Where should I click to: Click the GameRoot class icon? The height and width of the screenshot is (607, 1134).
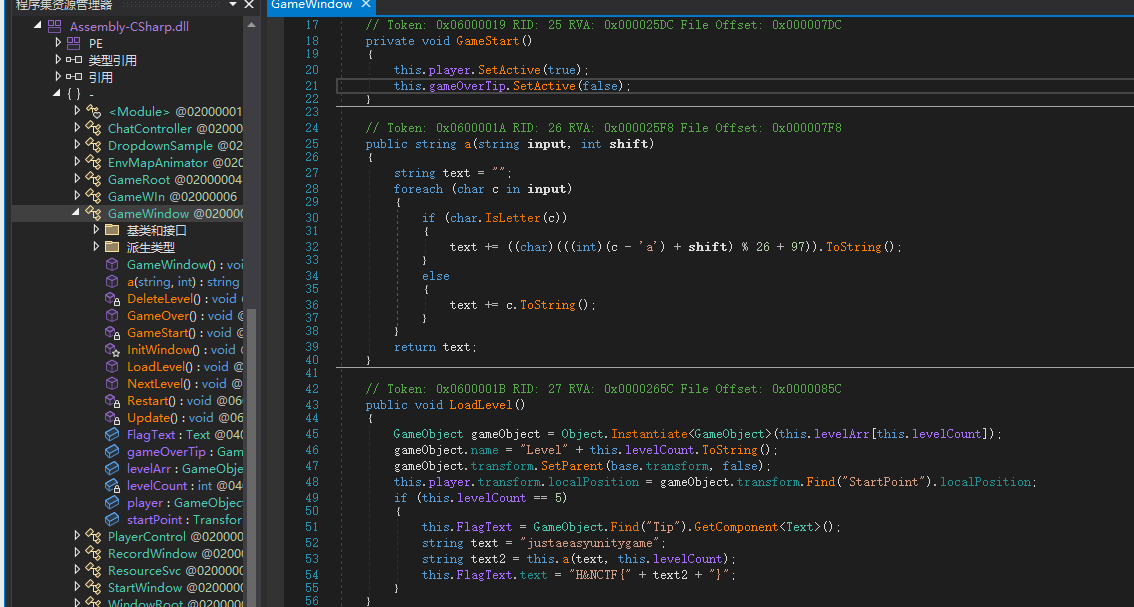(93, 179)
